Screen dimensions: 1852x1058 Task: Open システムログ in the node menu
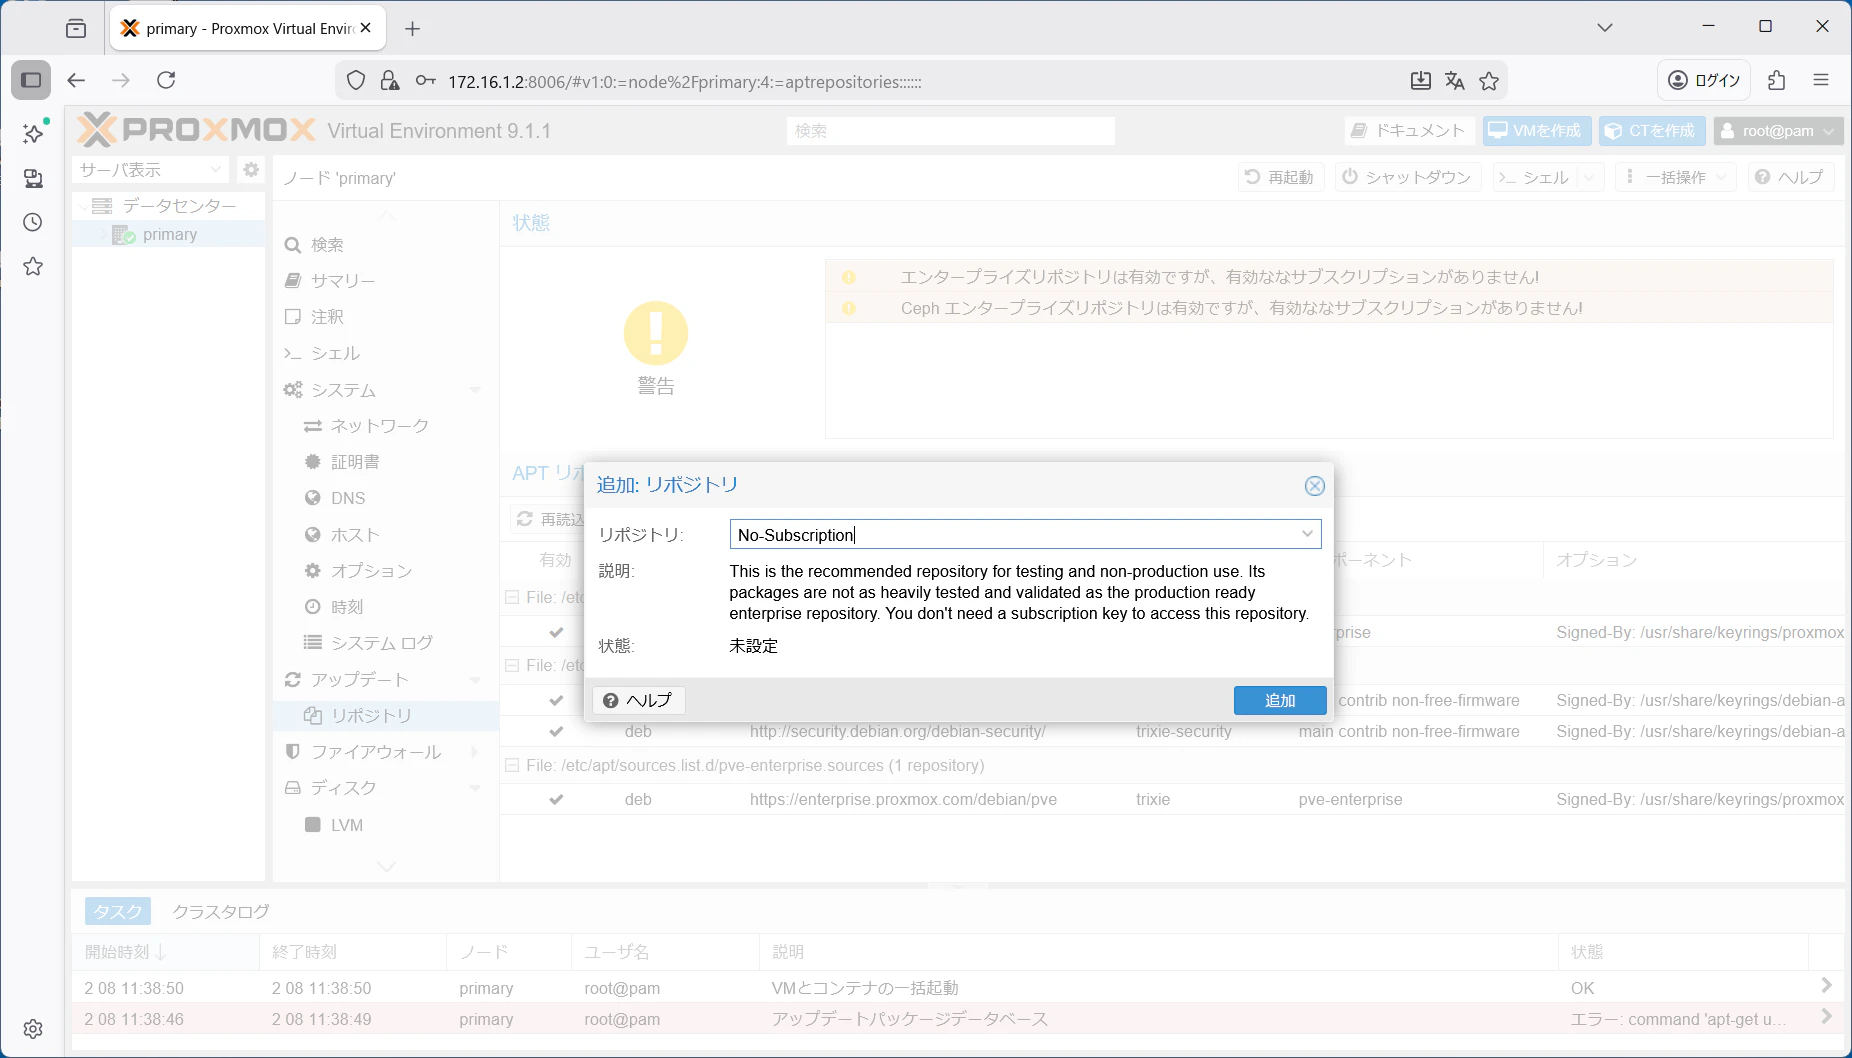point(386,643)
